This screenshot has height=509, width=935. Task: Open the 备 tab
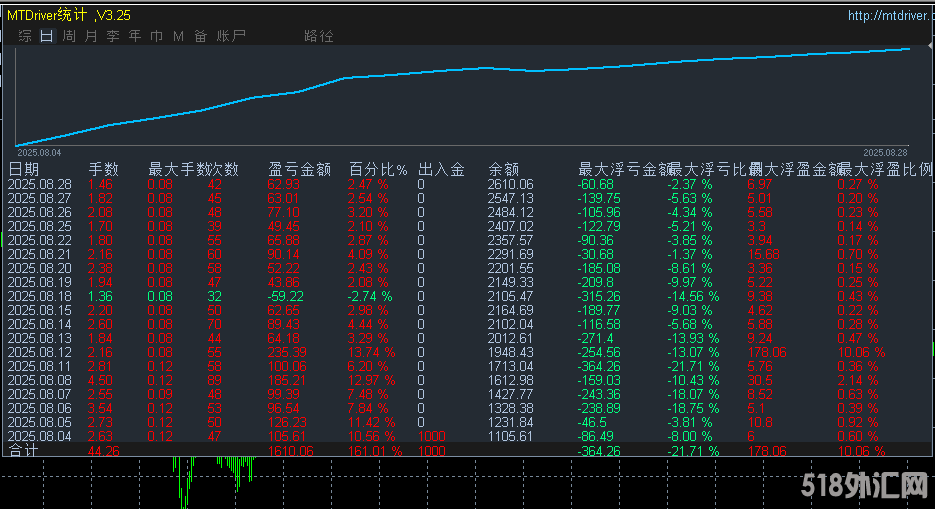tap(201, 36)
